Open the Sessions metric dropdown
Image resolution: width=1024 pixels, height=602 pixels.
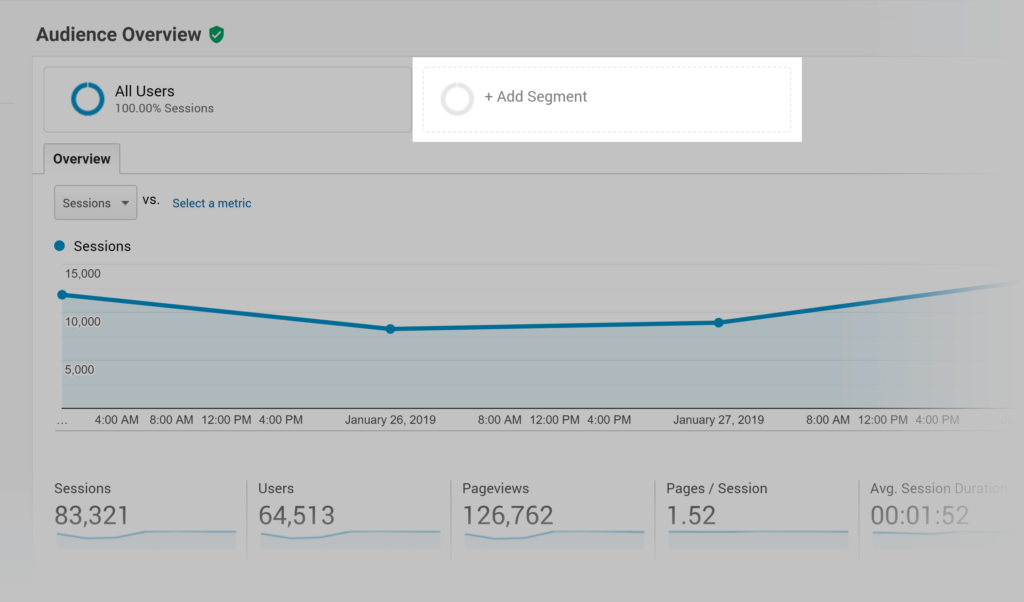pyautogui.click(x=95, y=202)
